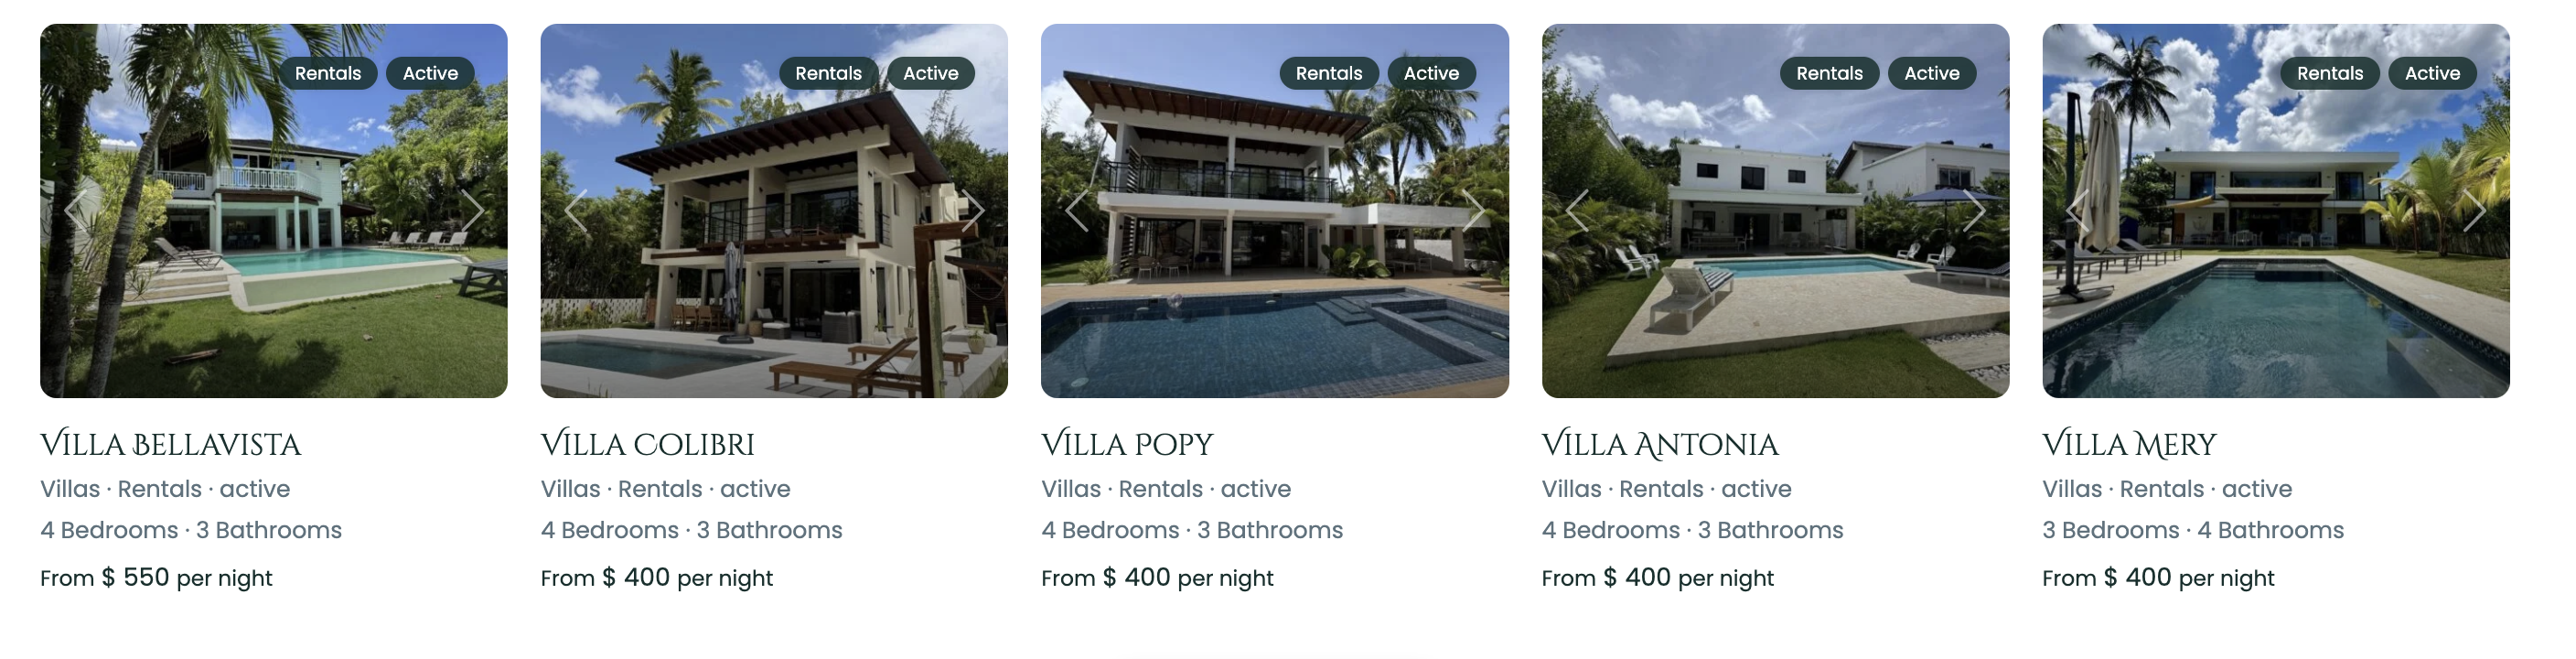This screenshot has width=2576, height=659.
Task: Show next Villa Antonia photo
Action: click(1974, 210)
